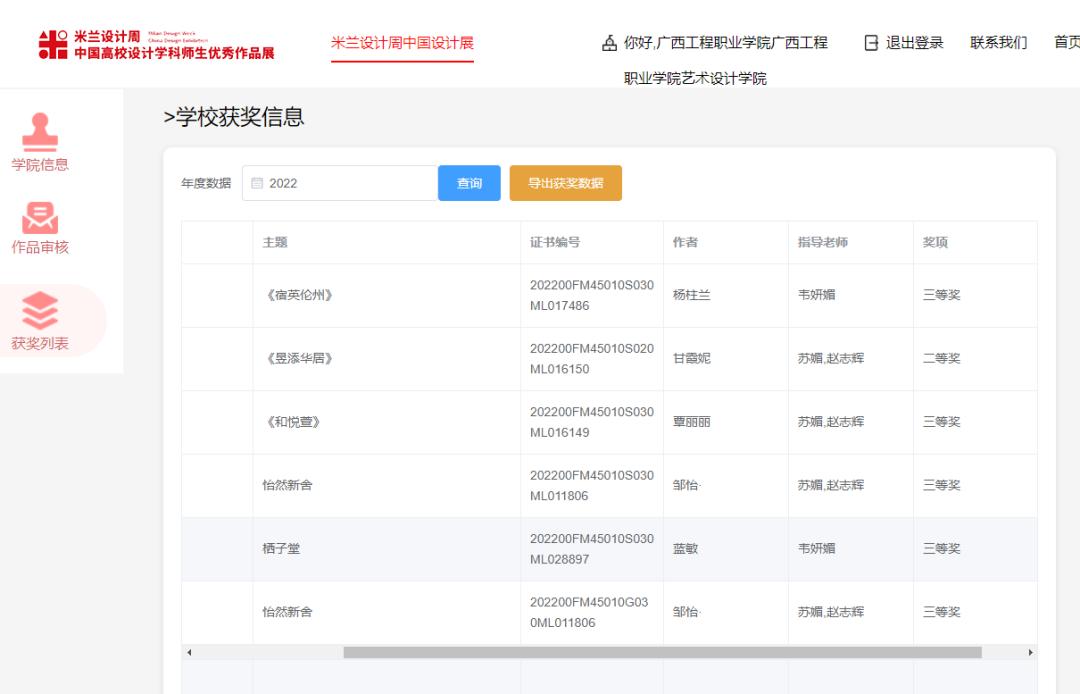
Task: Click the 导出获奖数据 export button
Action: click(x=565, y=184)
